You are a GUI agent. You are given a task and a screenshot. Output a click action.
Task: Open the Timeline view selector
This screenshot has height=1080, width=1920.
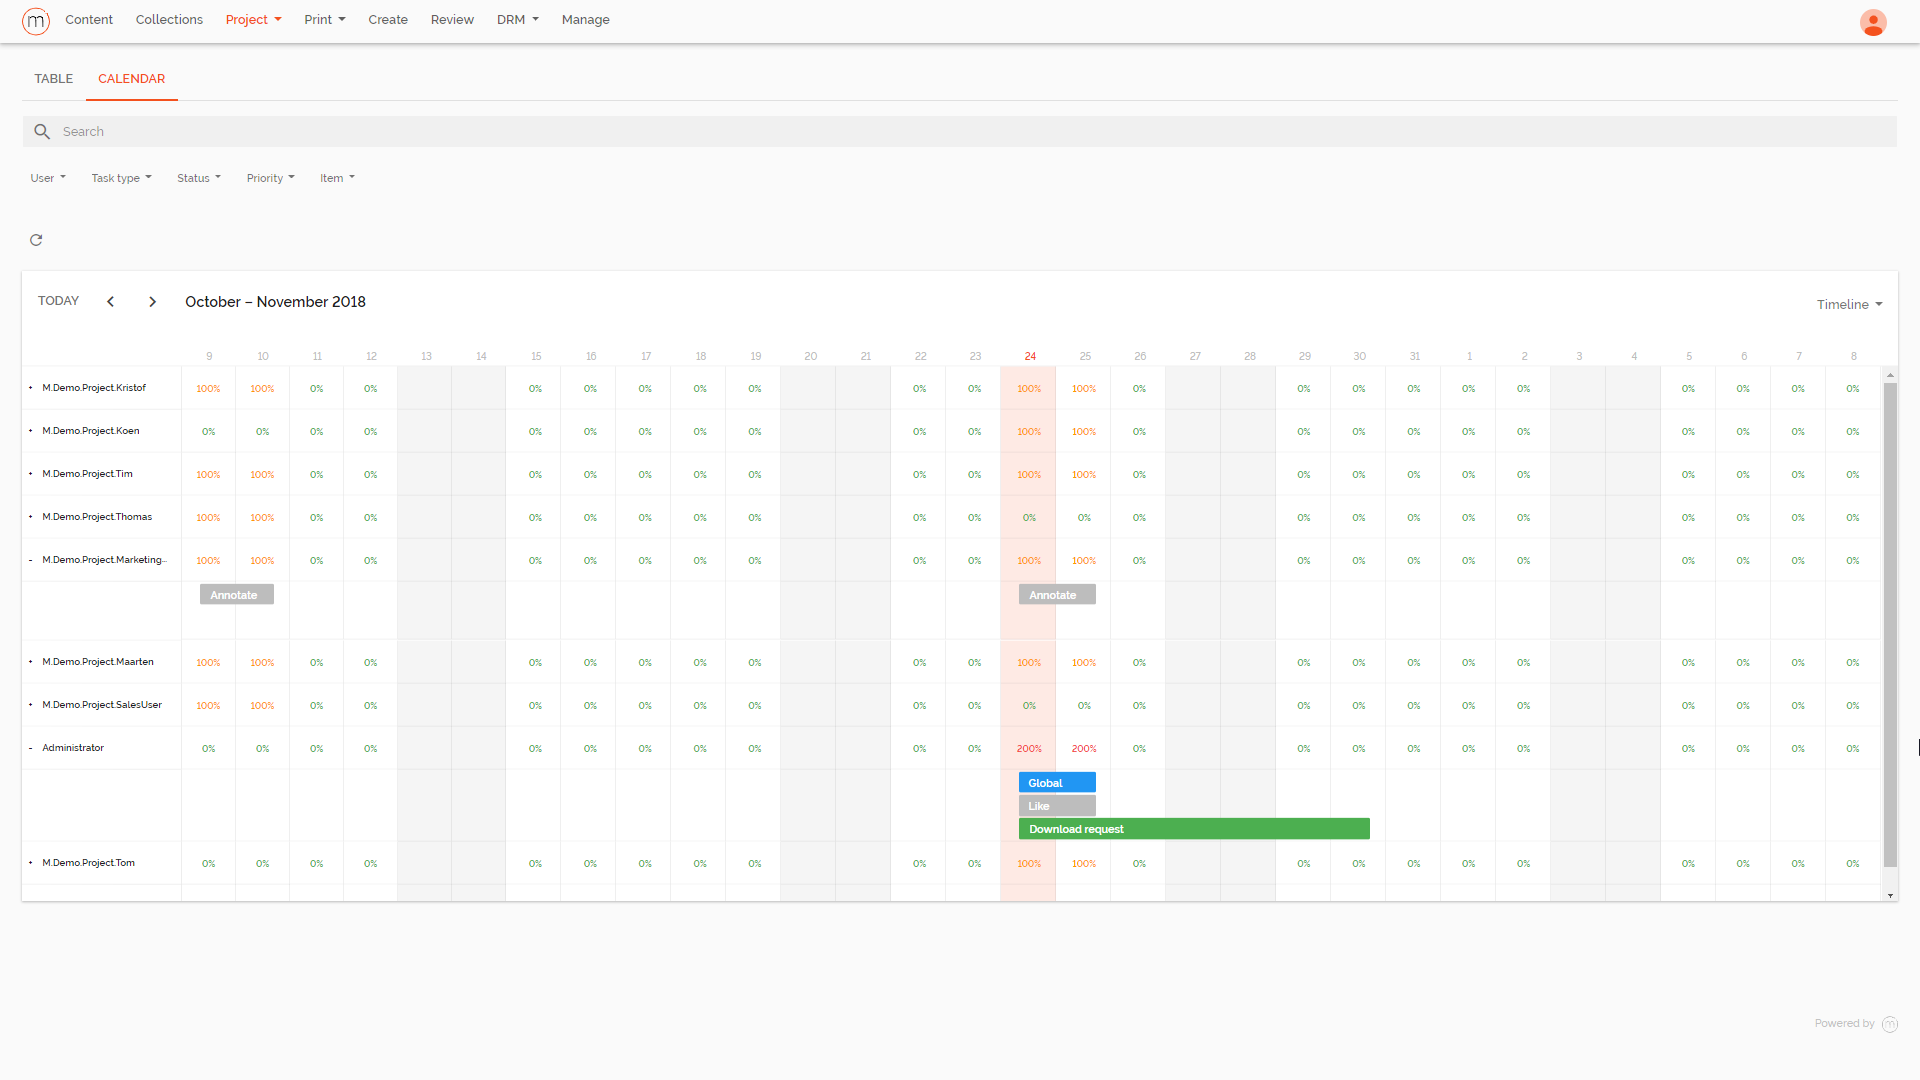pos(1848,304)
